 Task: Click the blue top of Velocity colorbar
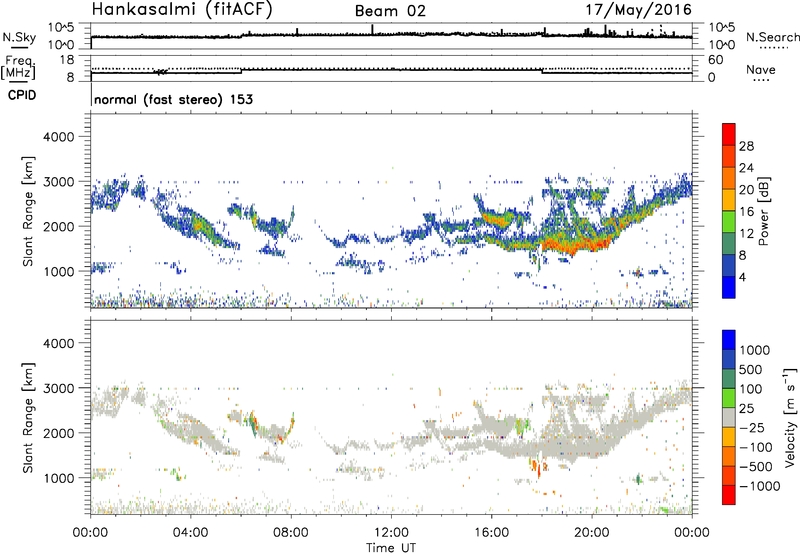click(x=729, y=340)
